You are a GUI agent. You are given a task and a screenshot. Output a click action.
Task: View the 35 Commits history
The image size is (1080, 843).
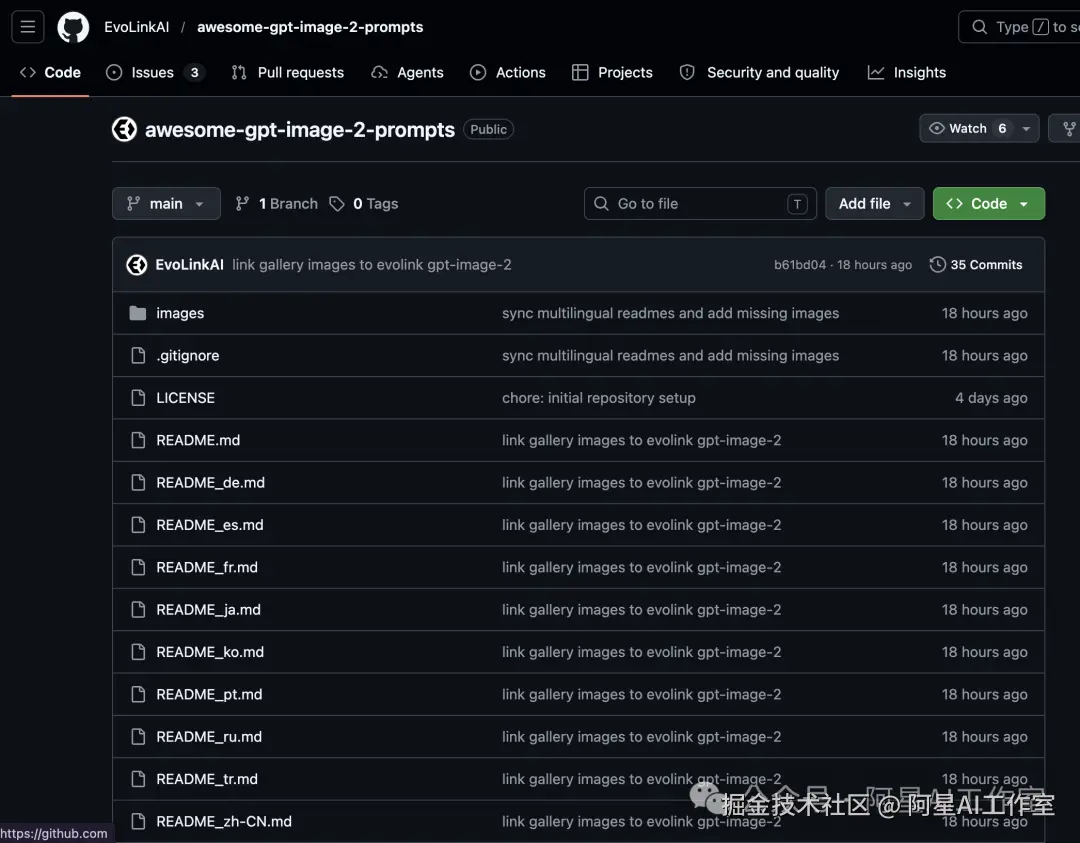(976, 264)
